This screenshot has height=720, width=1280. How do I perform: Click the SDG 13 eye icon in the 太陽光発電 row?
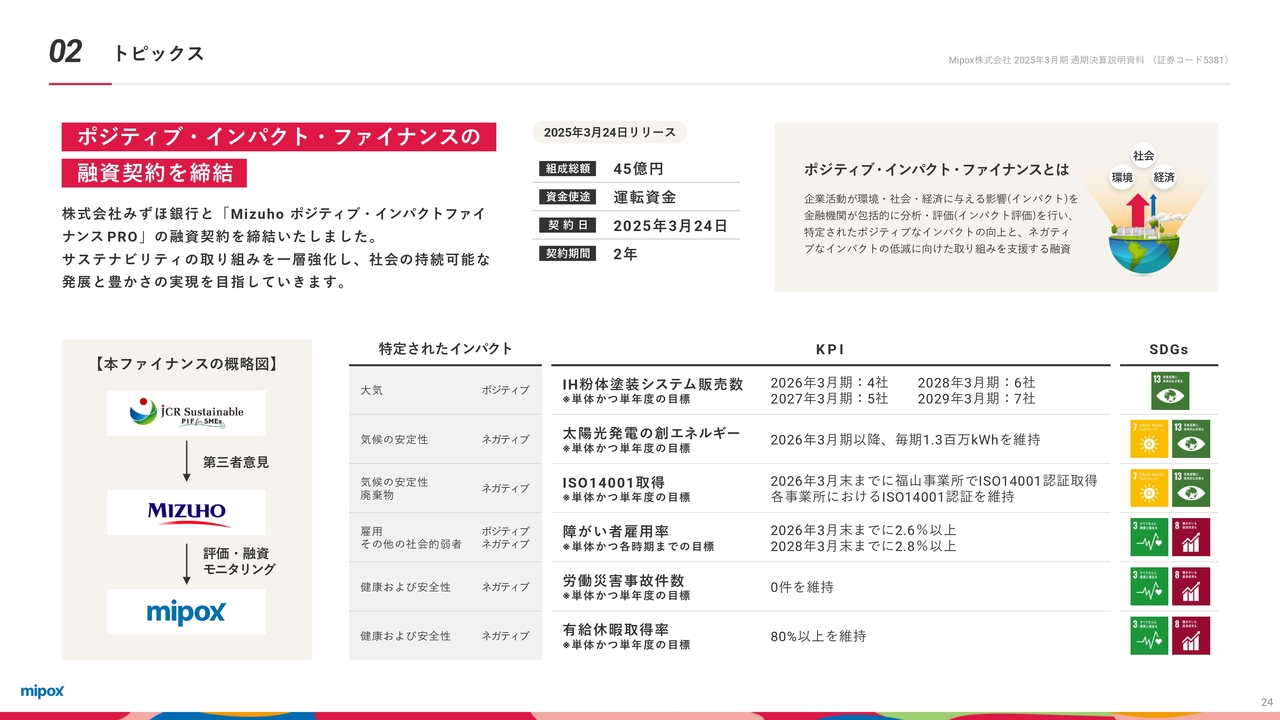[1191, 439]
